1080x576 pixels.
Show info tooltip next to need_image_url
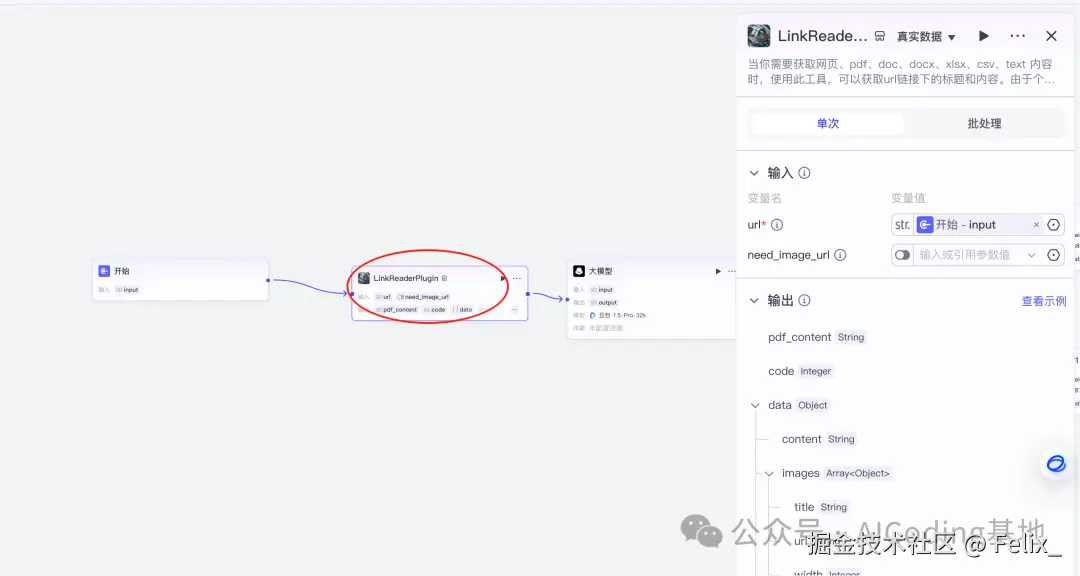(840, 255)
